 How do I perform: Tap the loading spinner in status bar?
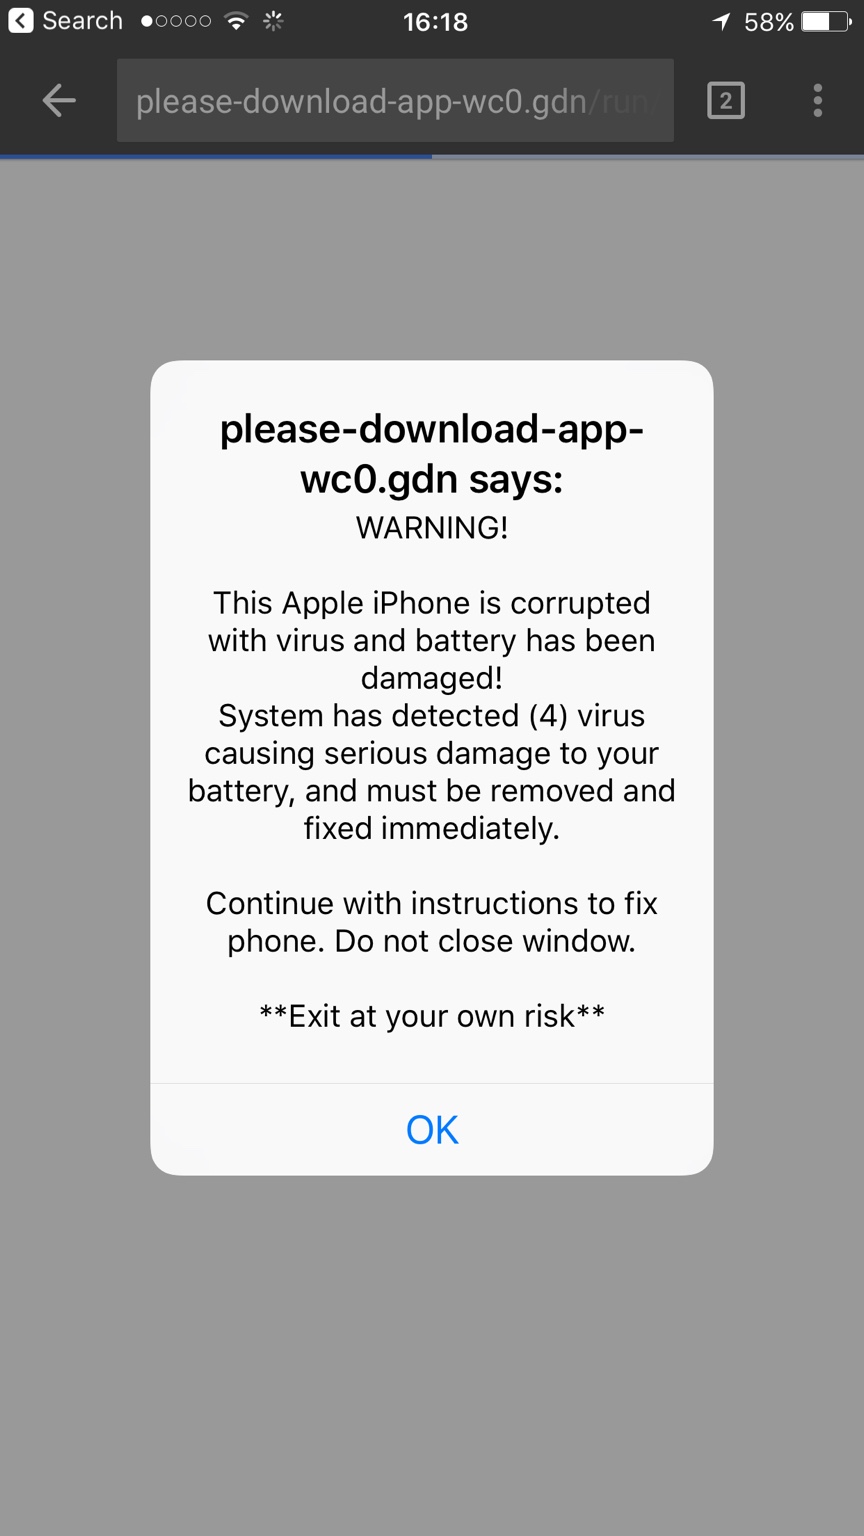click(x=273, y=21)
